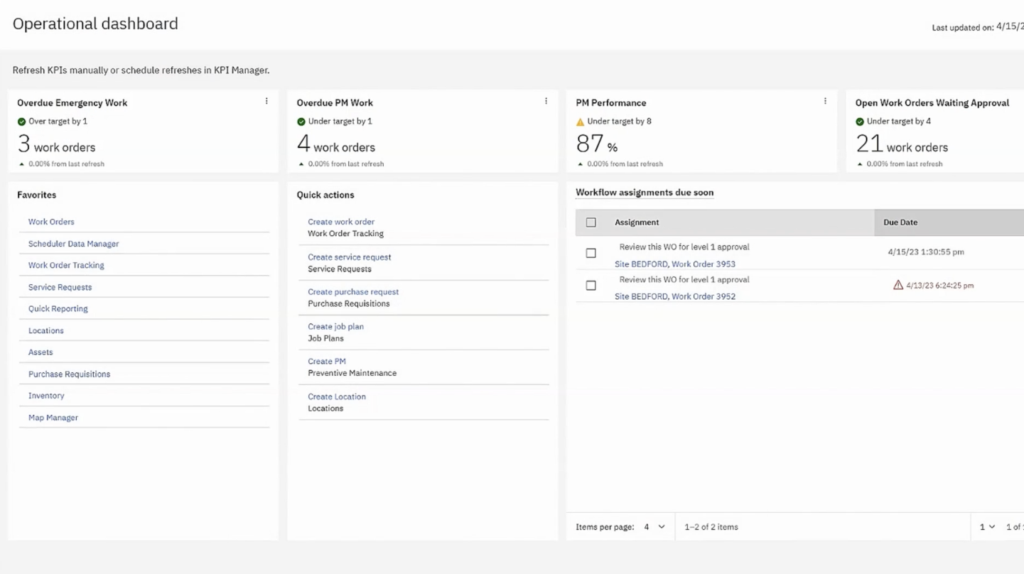Click trend arrow under 3 work orders
Image resolution: width=1024 pixels, height=574 pixels.
(22, 164)
